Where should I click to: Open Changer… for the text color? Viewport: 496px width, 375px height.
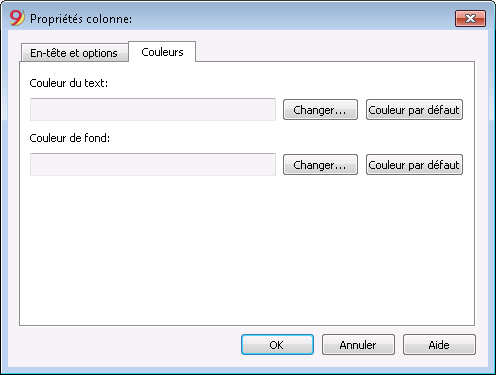[x=320, y=110]
